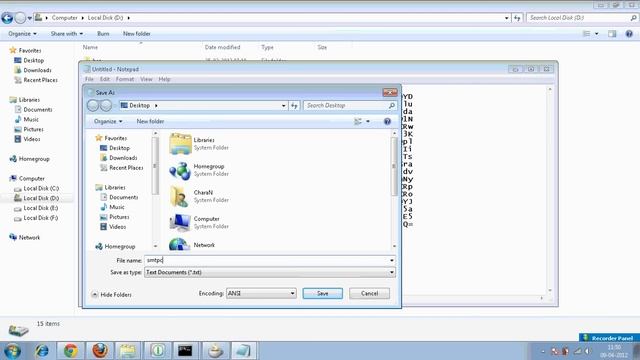
Task: Open Notepad Edit menu
Action: coord(105,79)
